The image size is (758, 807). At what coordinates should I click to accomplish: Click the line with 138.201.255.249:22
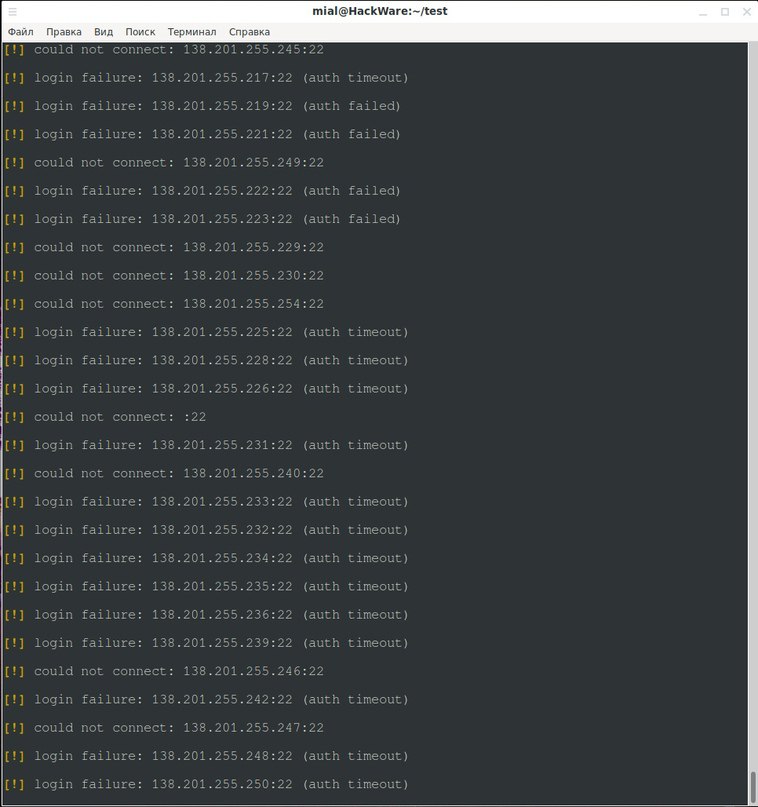point(164,163)
